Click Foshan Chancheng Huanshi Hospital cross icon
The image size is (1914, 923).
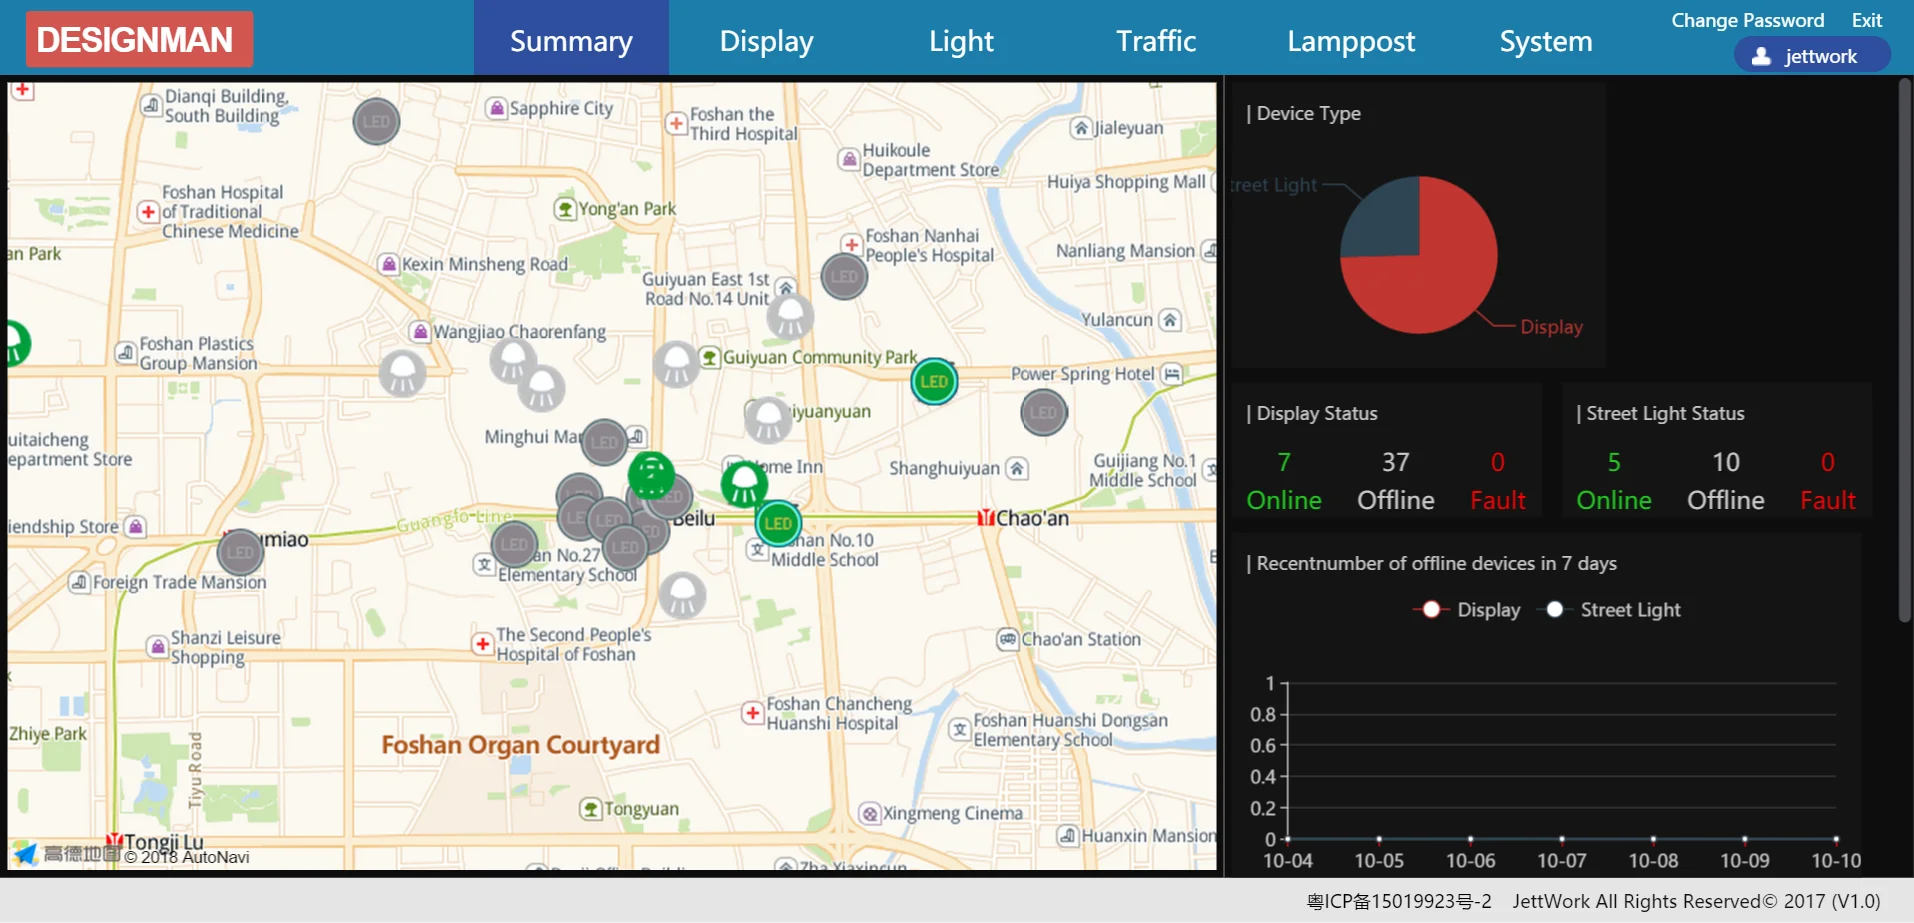(x=753, y=713)
